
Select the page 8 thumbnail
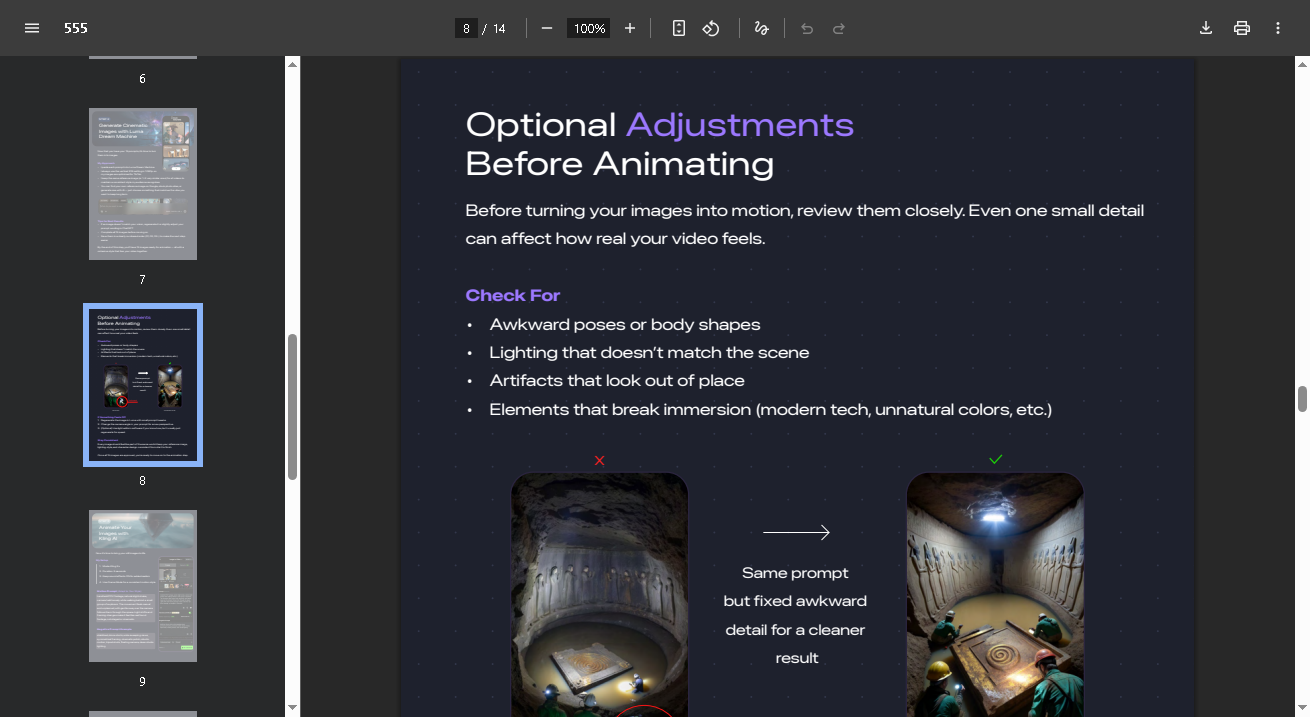[x=143, y=385]
